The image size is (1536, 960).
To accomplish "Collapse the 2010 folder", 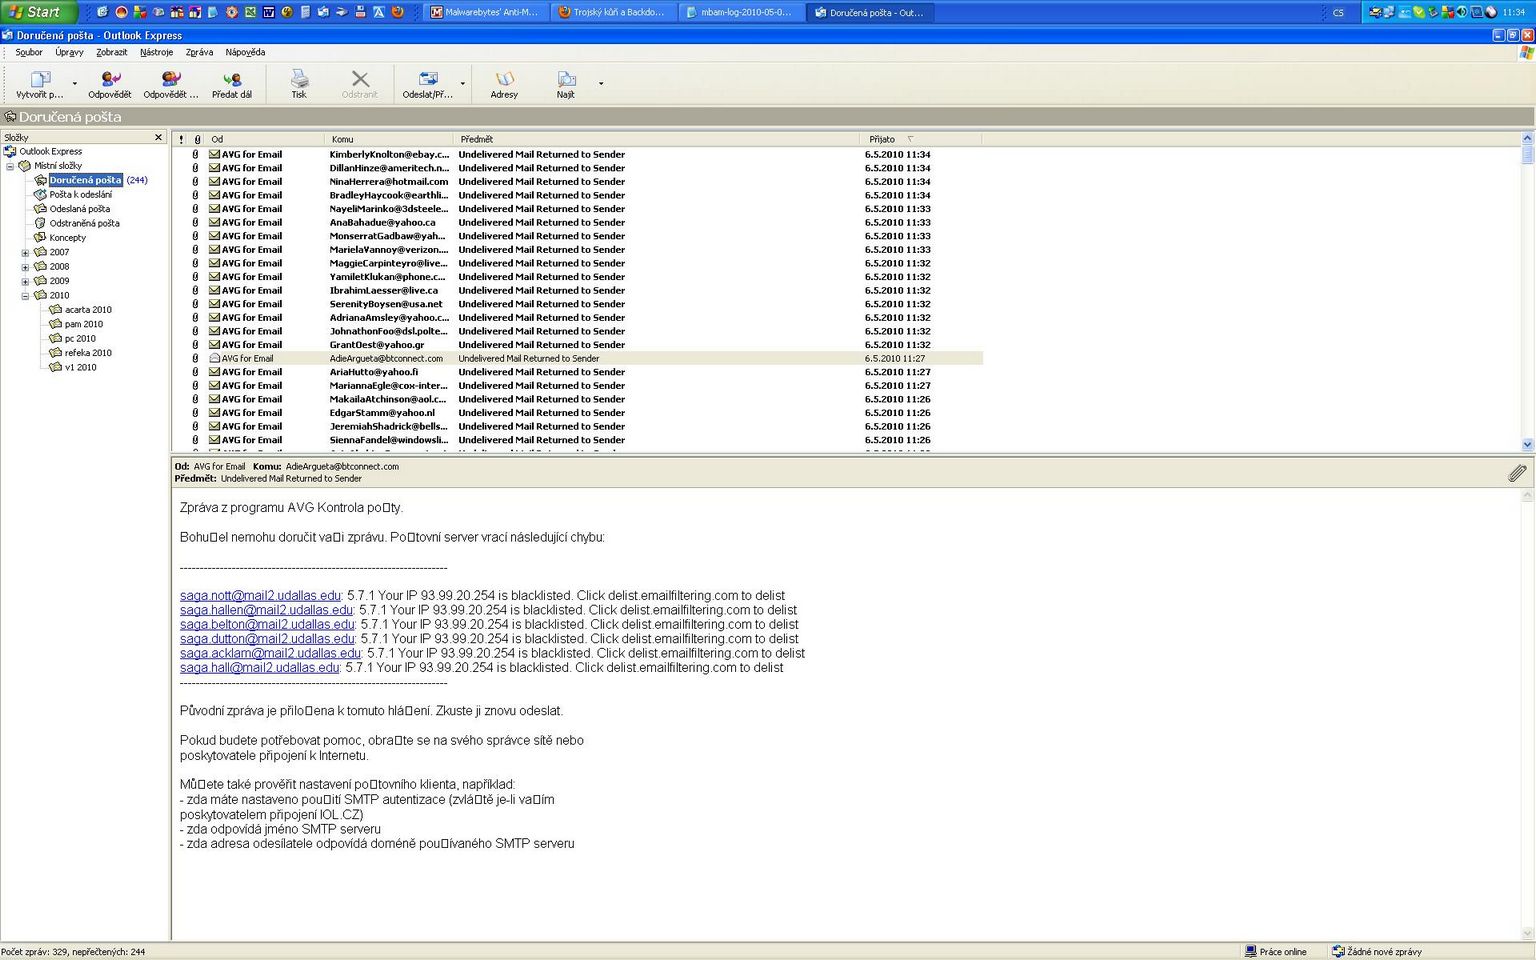I will coord(25,296).
